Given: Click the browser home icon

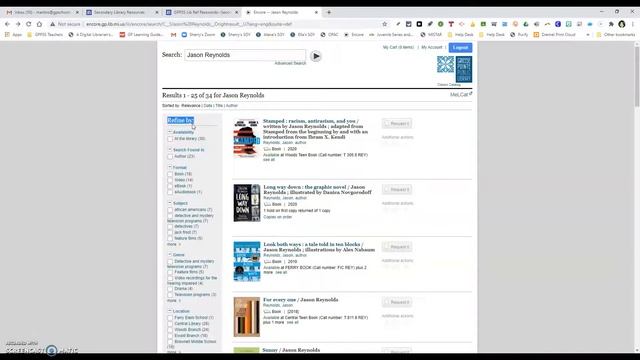Looking at the screenshot, I should point(39,24).
